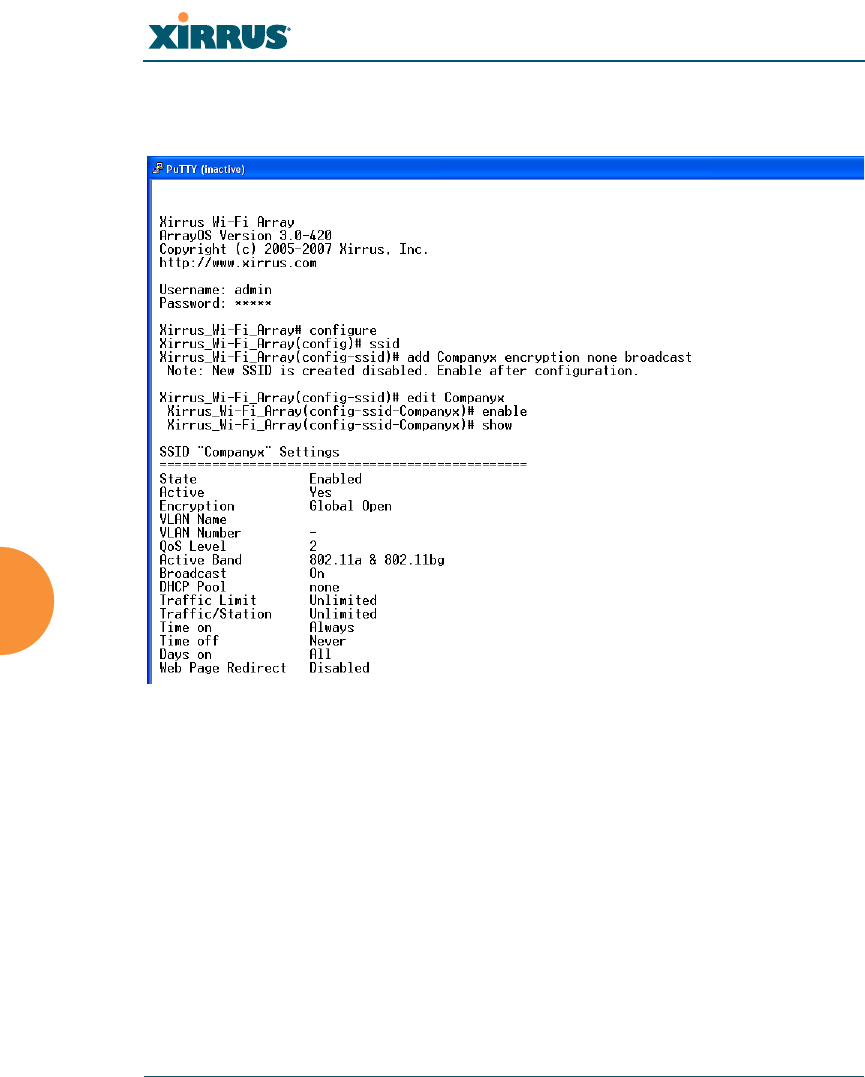Click the Xirrus logo at top
Viewport: 865px width, 1077px height.
(219, 32)
